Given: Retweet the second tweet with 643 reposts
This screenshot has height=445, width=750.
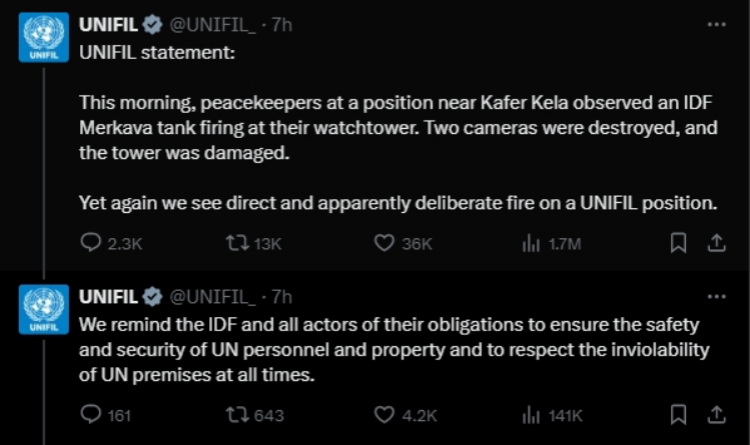Looking at the screenshot, I should click(x=238, y=414).
